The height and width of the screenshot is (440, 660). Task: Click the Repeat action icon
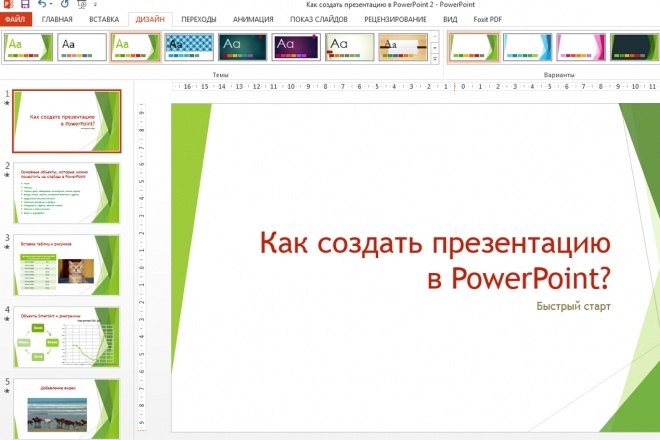[64, 4]
